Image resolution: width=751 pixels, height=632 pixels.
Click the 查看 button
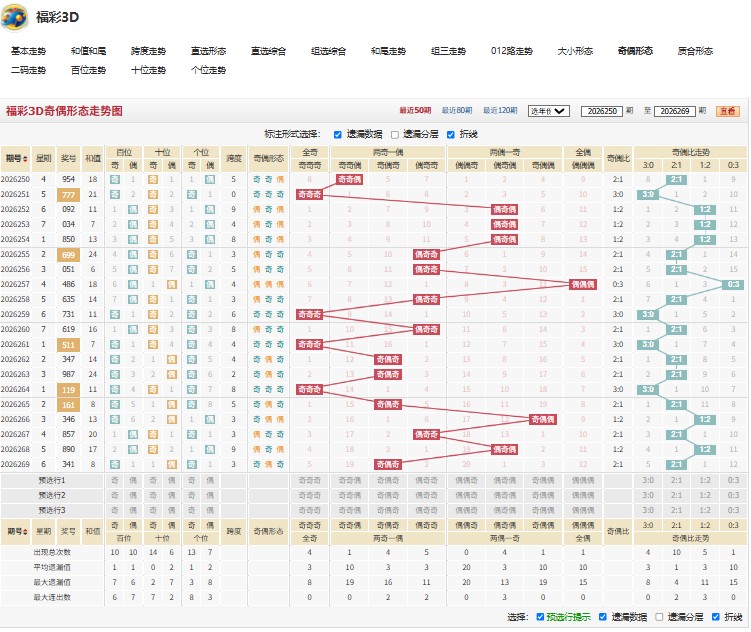tap(728, 111)
